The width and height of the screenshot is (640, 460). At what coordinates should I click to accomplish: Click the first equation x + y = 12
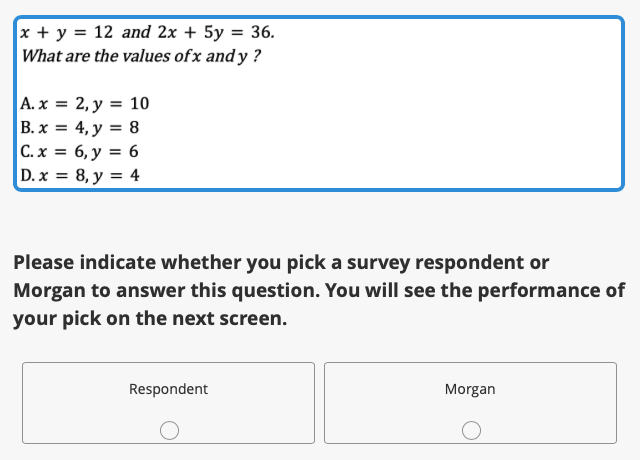[66, 32]
